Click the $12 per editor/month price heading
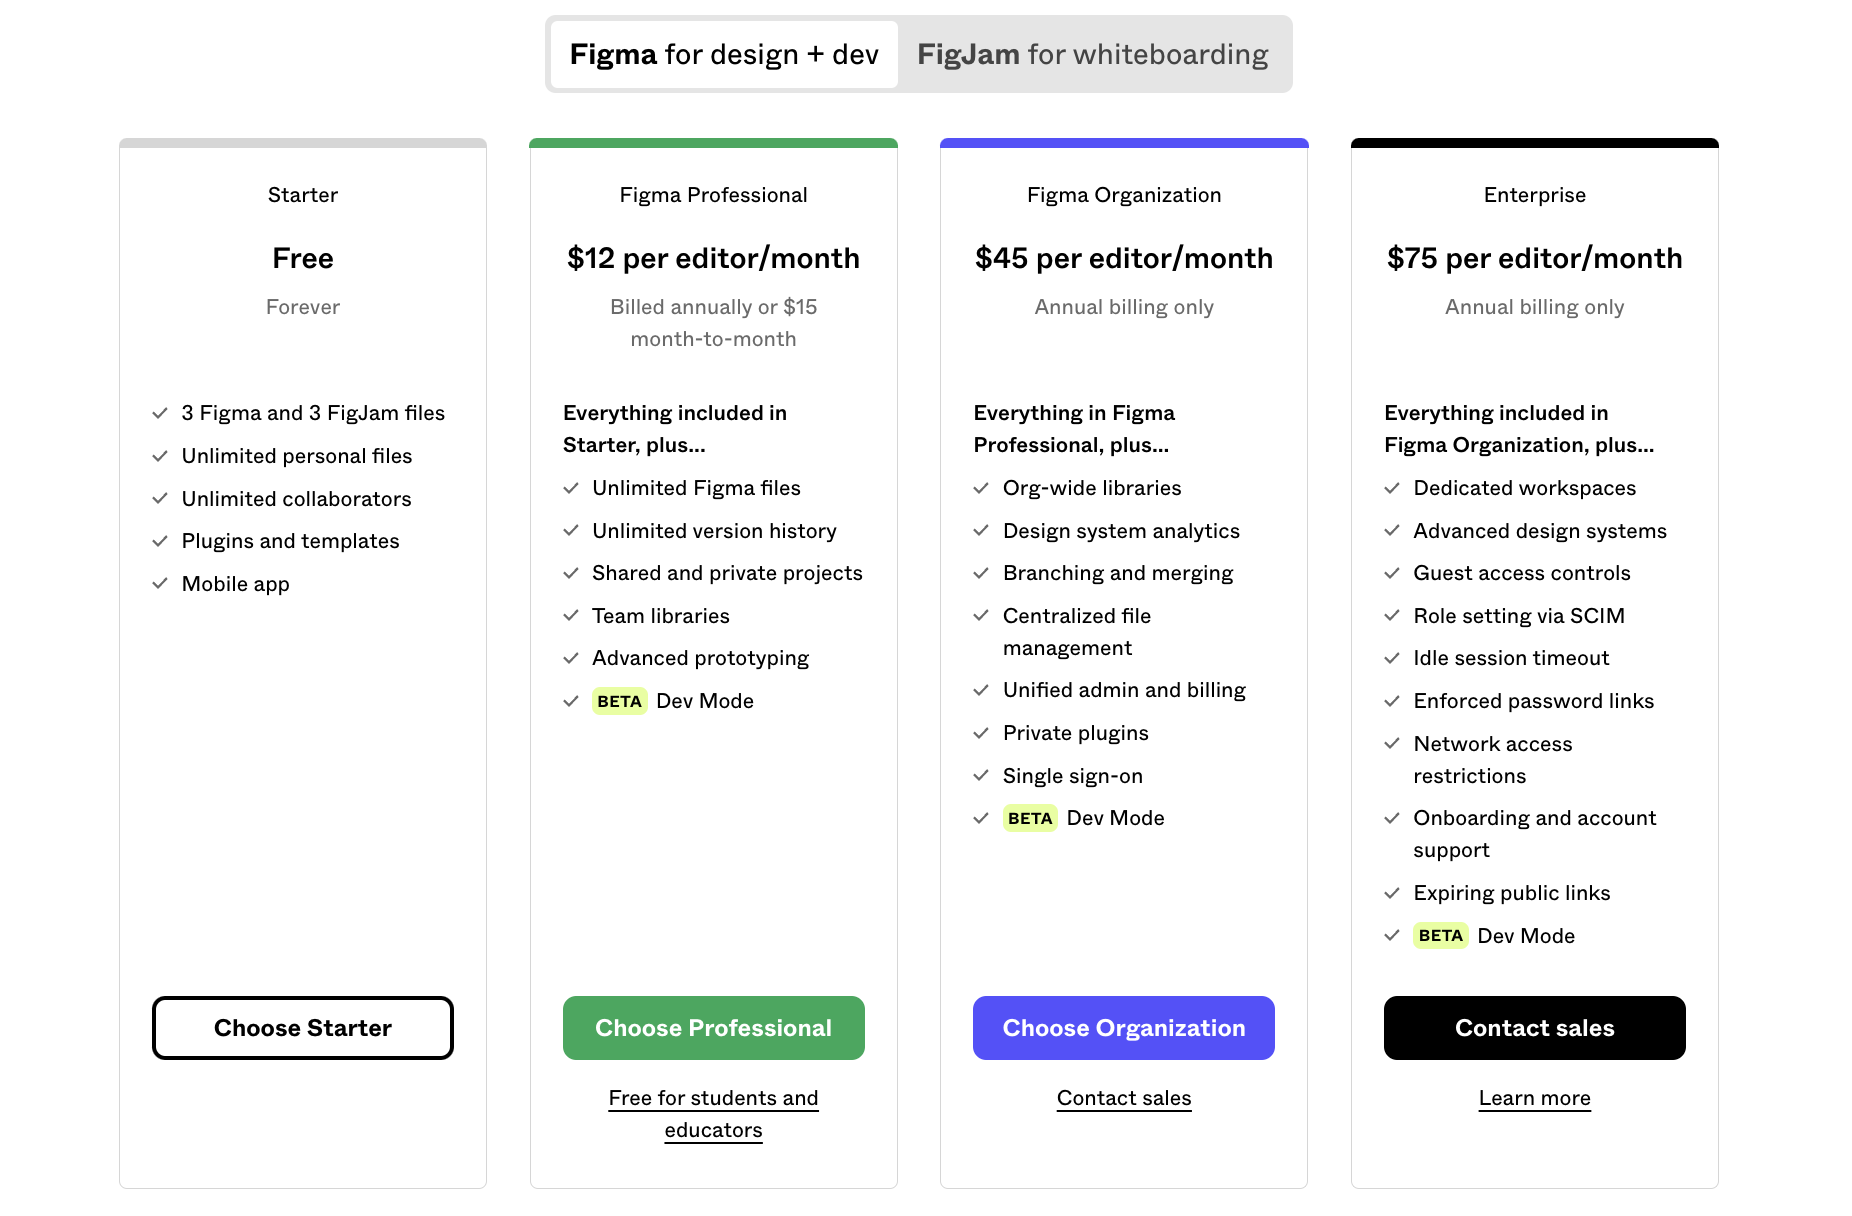The image size is (1852, 1216). (x=713, y=258)
